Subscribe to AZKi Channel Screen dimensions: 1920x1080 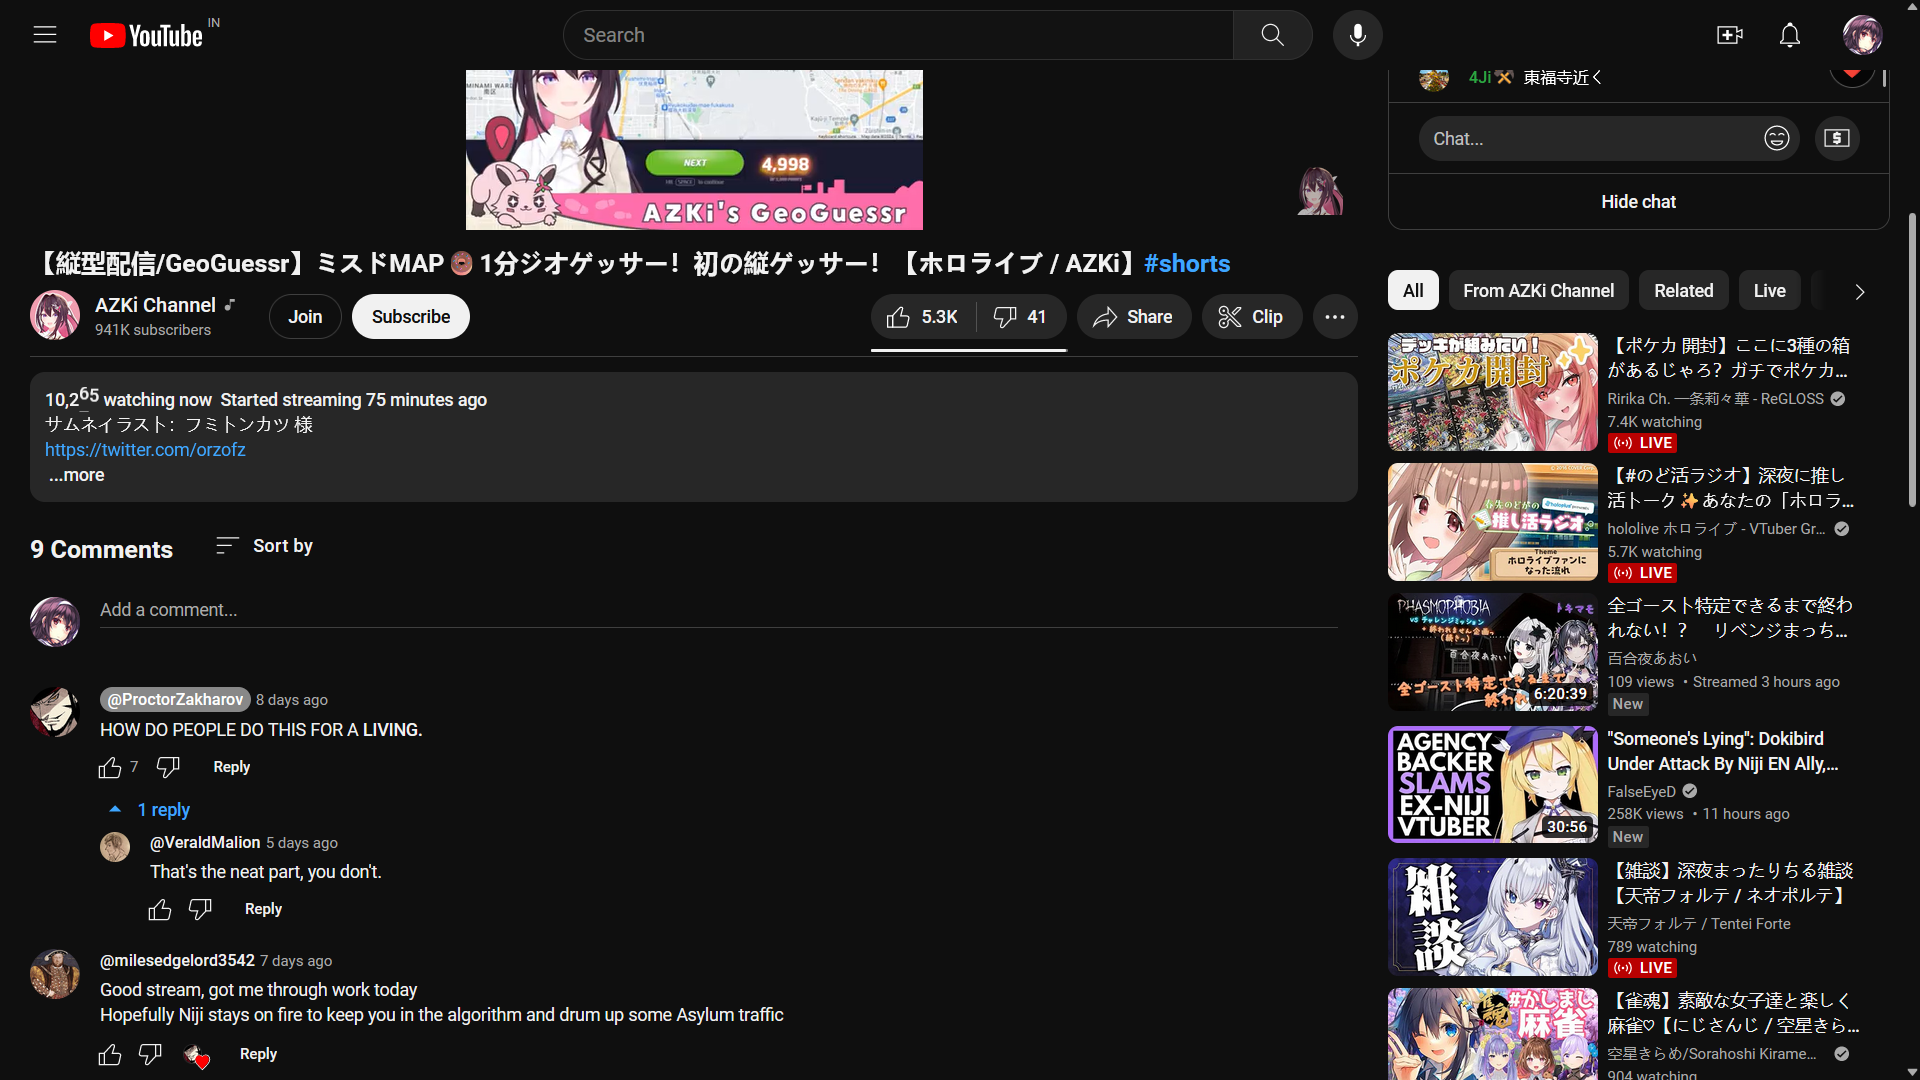411,317
